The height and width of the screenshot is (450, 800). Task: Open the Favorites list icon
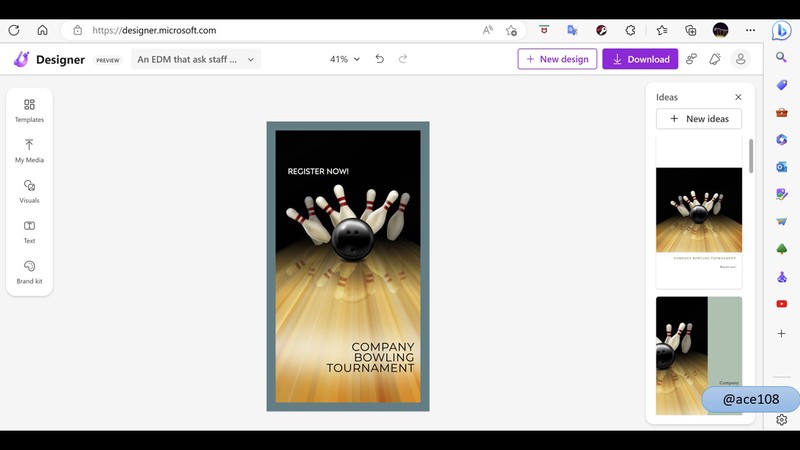click(x=662, y=30)
